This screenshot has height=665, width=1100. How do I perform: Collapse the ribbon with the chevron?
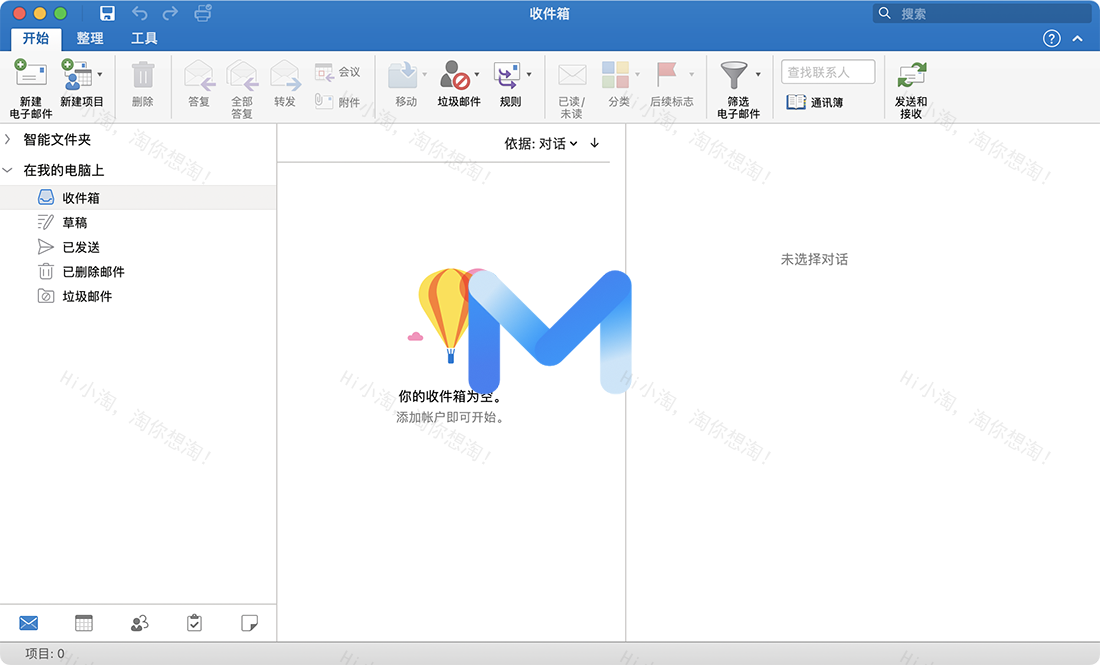[x=1077, y=38]
